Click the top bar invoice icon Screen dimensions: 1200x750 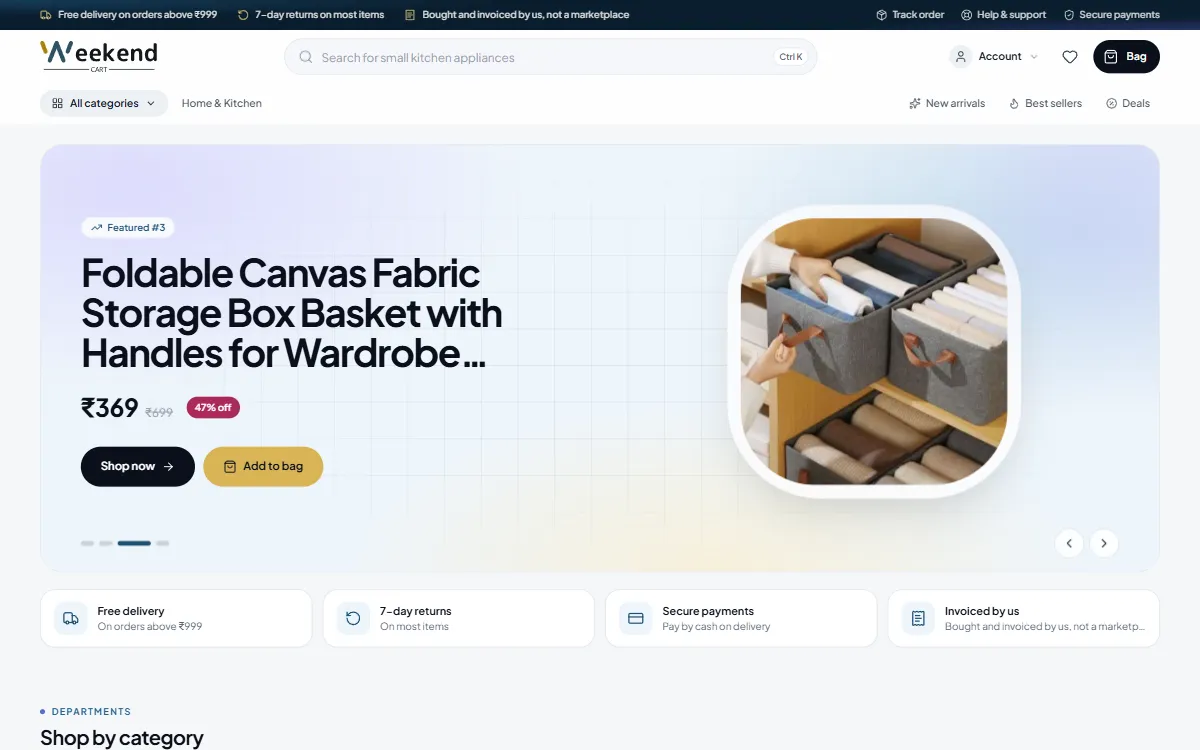pos(410,15)
